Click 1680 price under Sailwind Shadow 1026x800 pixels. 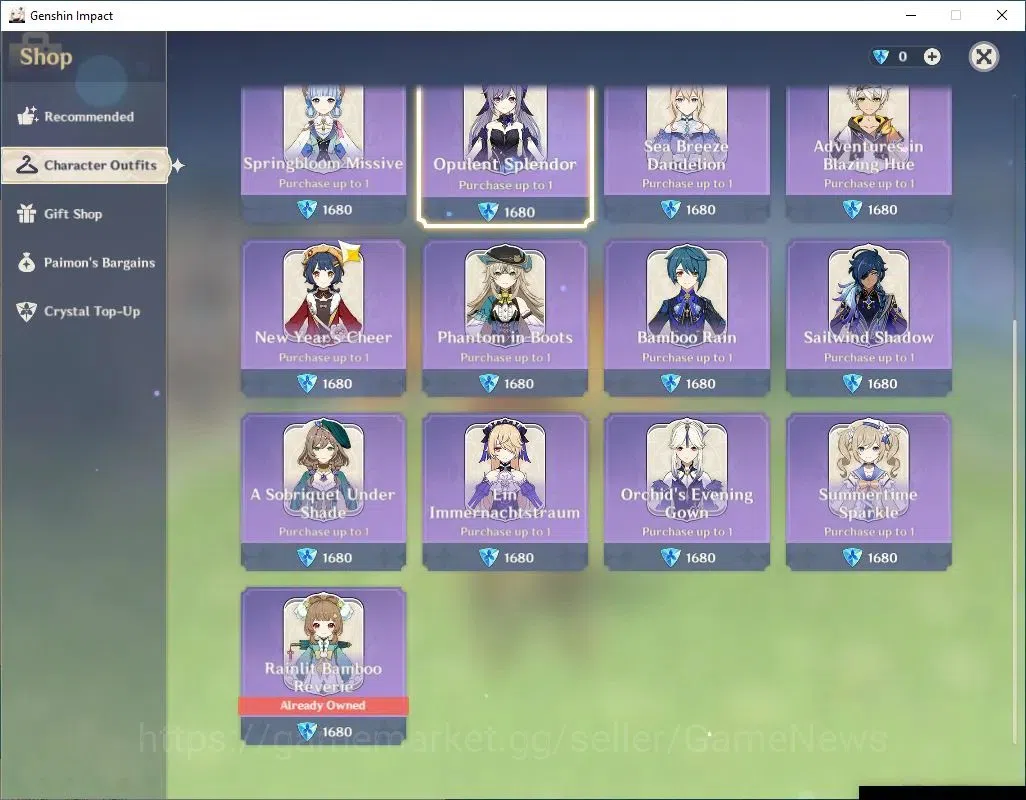point(882,384)
